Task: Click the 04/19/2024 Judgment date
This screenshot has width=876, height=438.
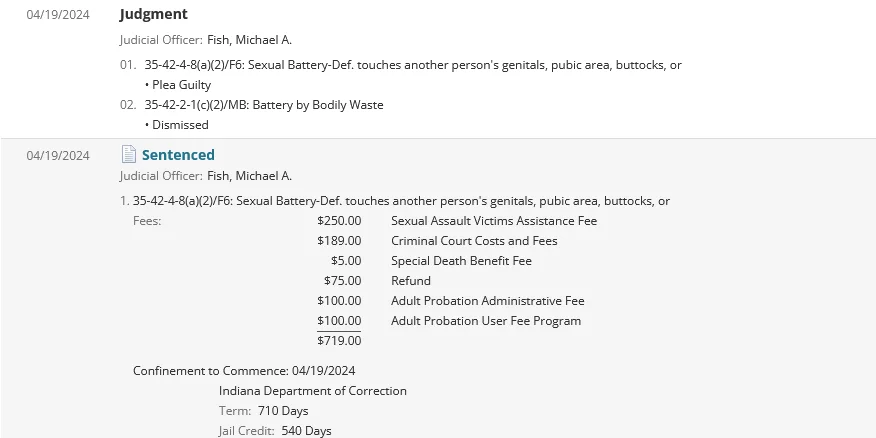Action: coord(58,15)
